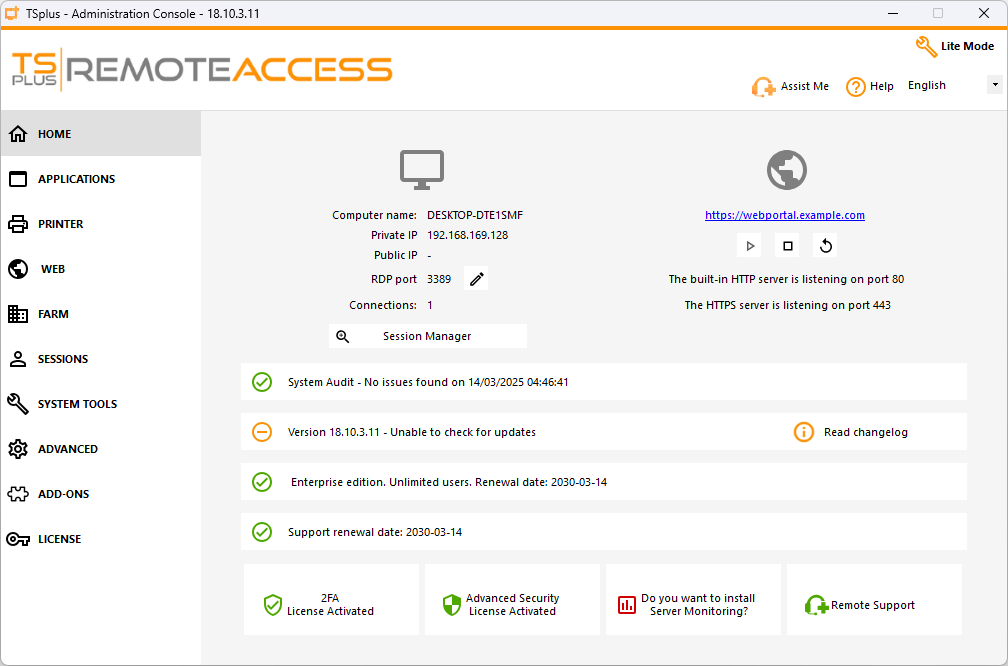Viewport: 1008px width, 666px height.
Task: Open Help via question mark icon
Action: (x=856, y=86)
